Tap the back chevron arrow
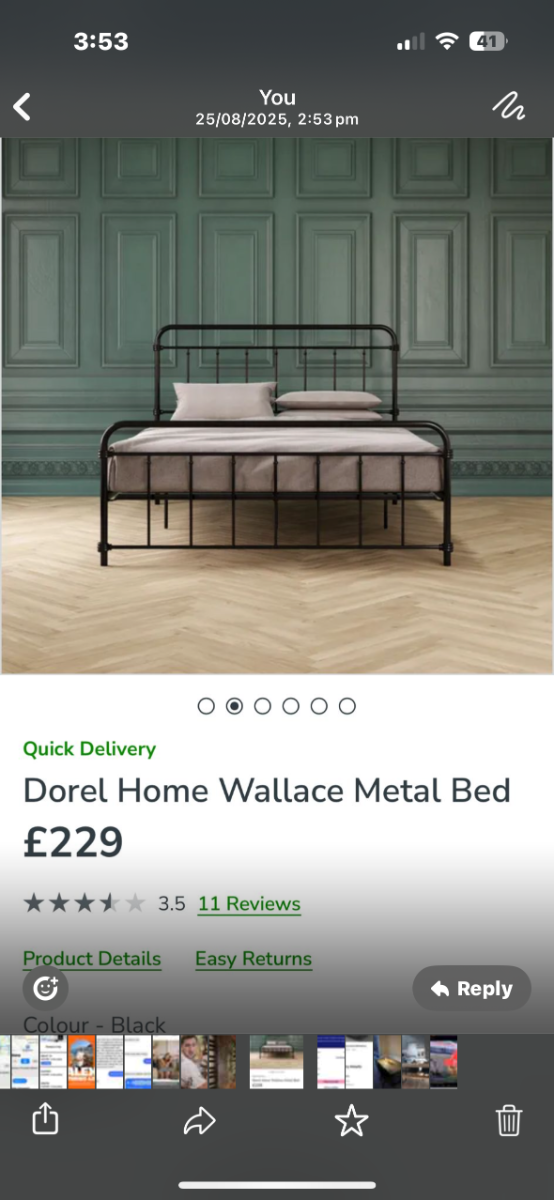 (x=22, y=107)
